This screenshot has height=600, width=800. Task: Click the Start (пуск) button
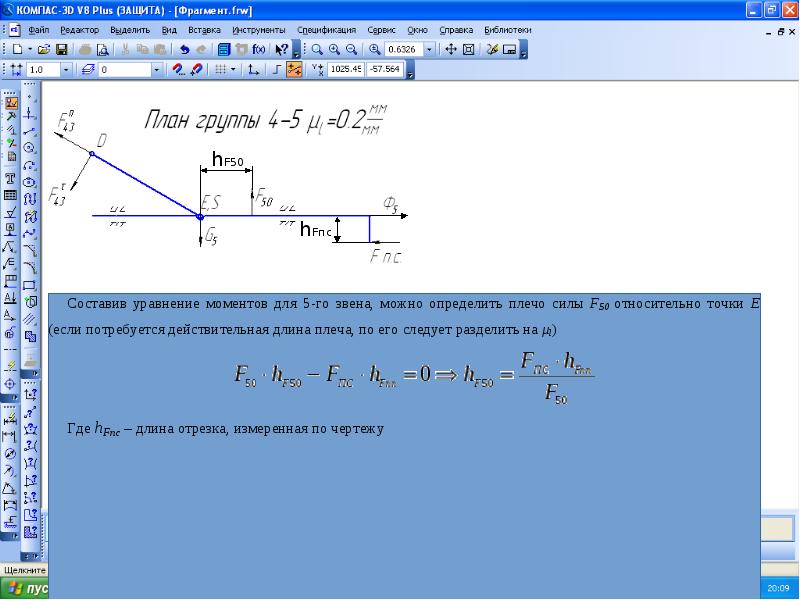click(24, 588)
